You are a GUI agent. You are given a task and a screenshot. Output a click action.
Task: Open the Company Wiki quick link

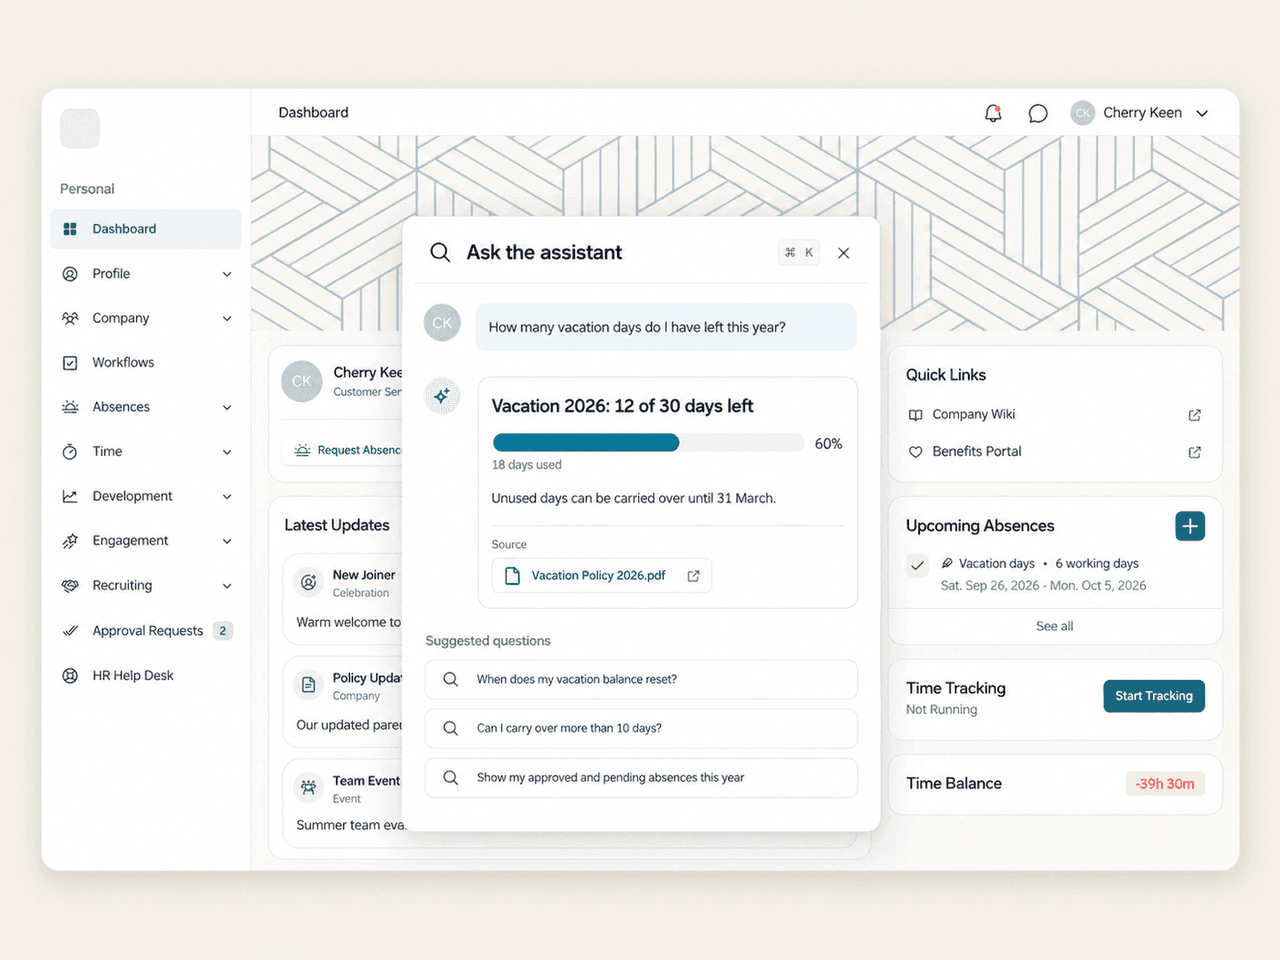[x=973, y=415]
